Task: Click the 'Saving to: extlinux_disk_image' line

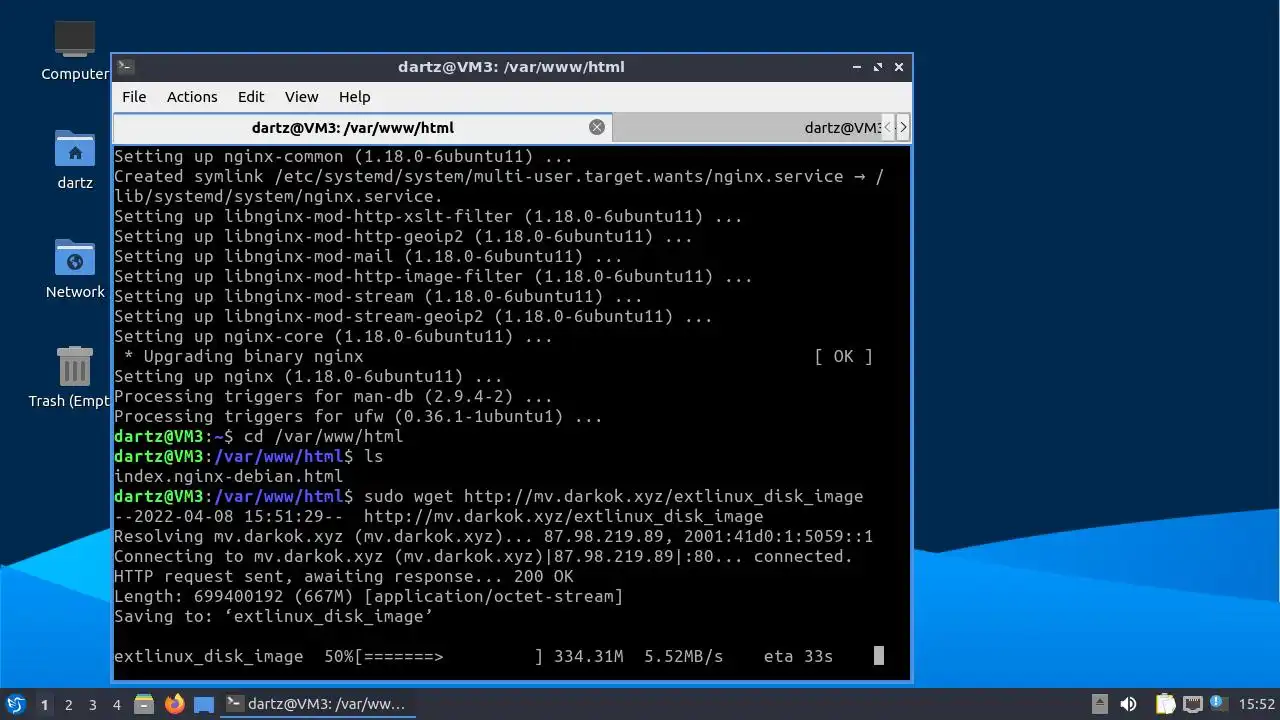Action: (x=273, y=617)
